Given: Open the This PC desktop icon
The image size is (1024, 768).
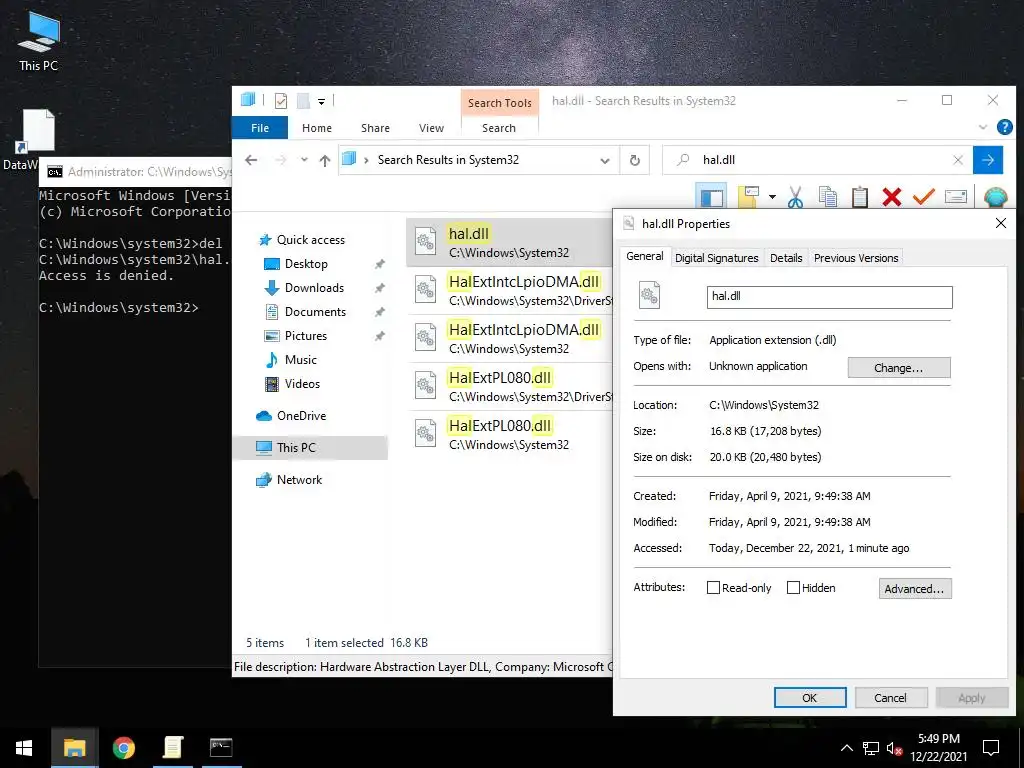Looking at the screenshot, I should 39,40.
